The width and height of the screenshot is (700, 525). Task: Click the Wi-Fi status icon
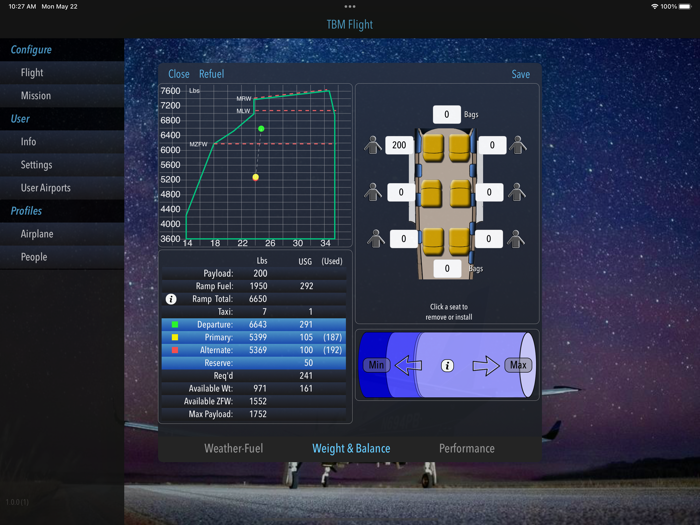click(654, 7)
